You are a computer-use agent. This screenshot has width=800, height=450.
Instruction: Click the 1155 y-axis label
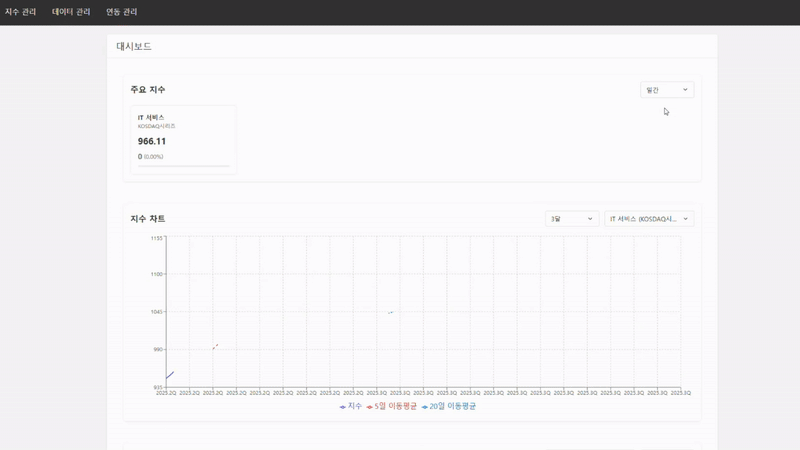[156, 238]
